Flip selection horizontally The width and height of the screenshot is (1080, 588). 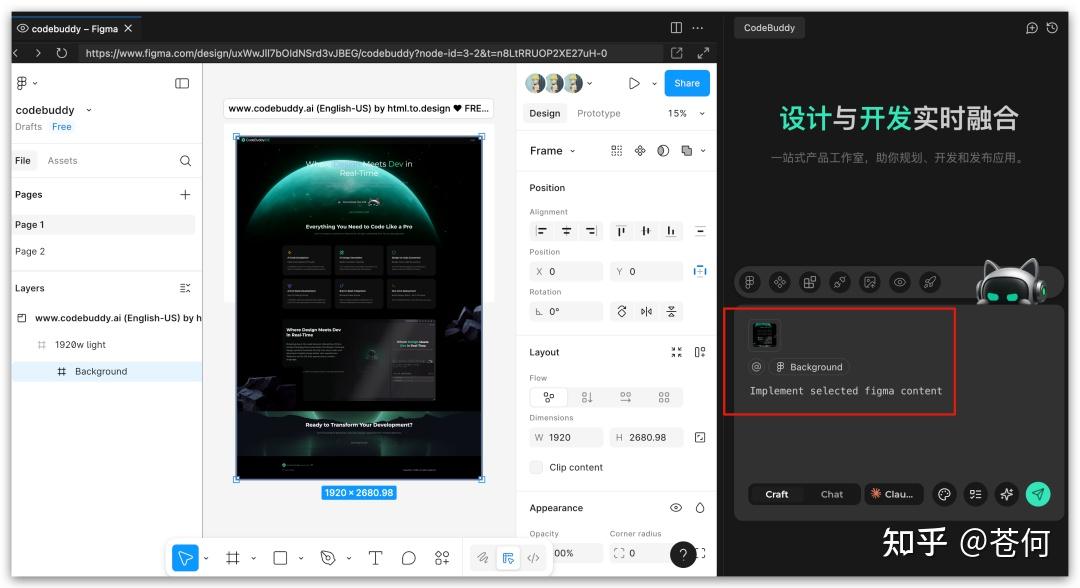click(x=646, y=311)
